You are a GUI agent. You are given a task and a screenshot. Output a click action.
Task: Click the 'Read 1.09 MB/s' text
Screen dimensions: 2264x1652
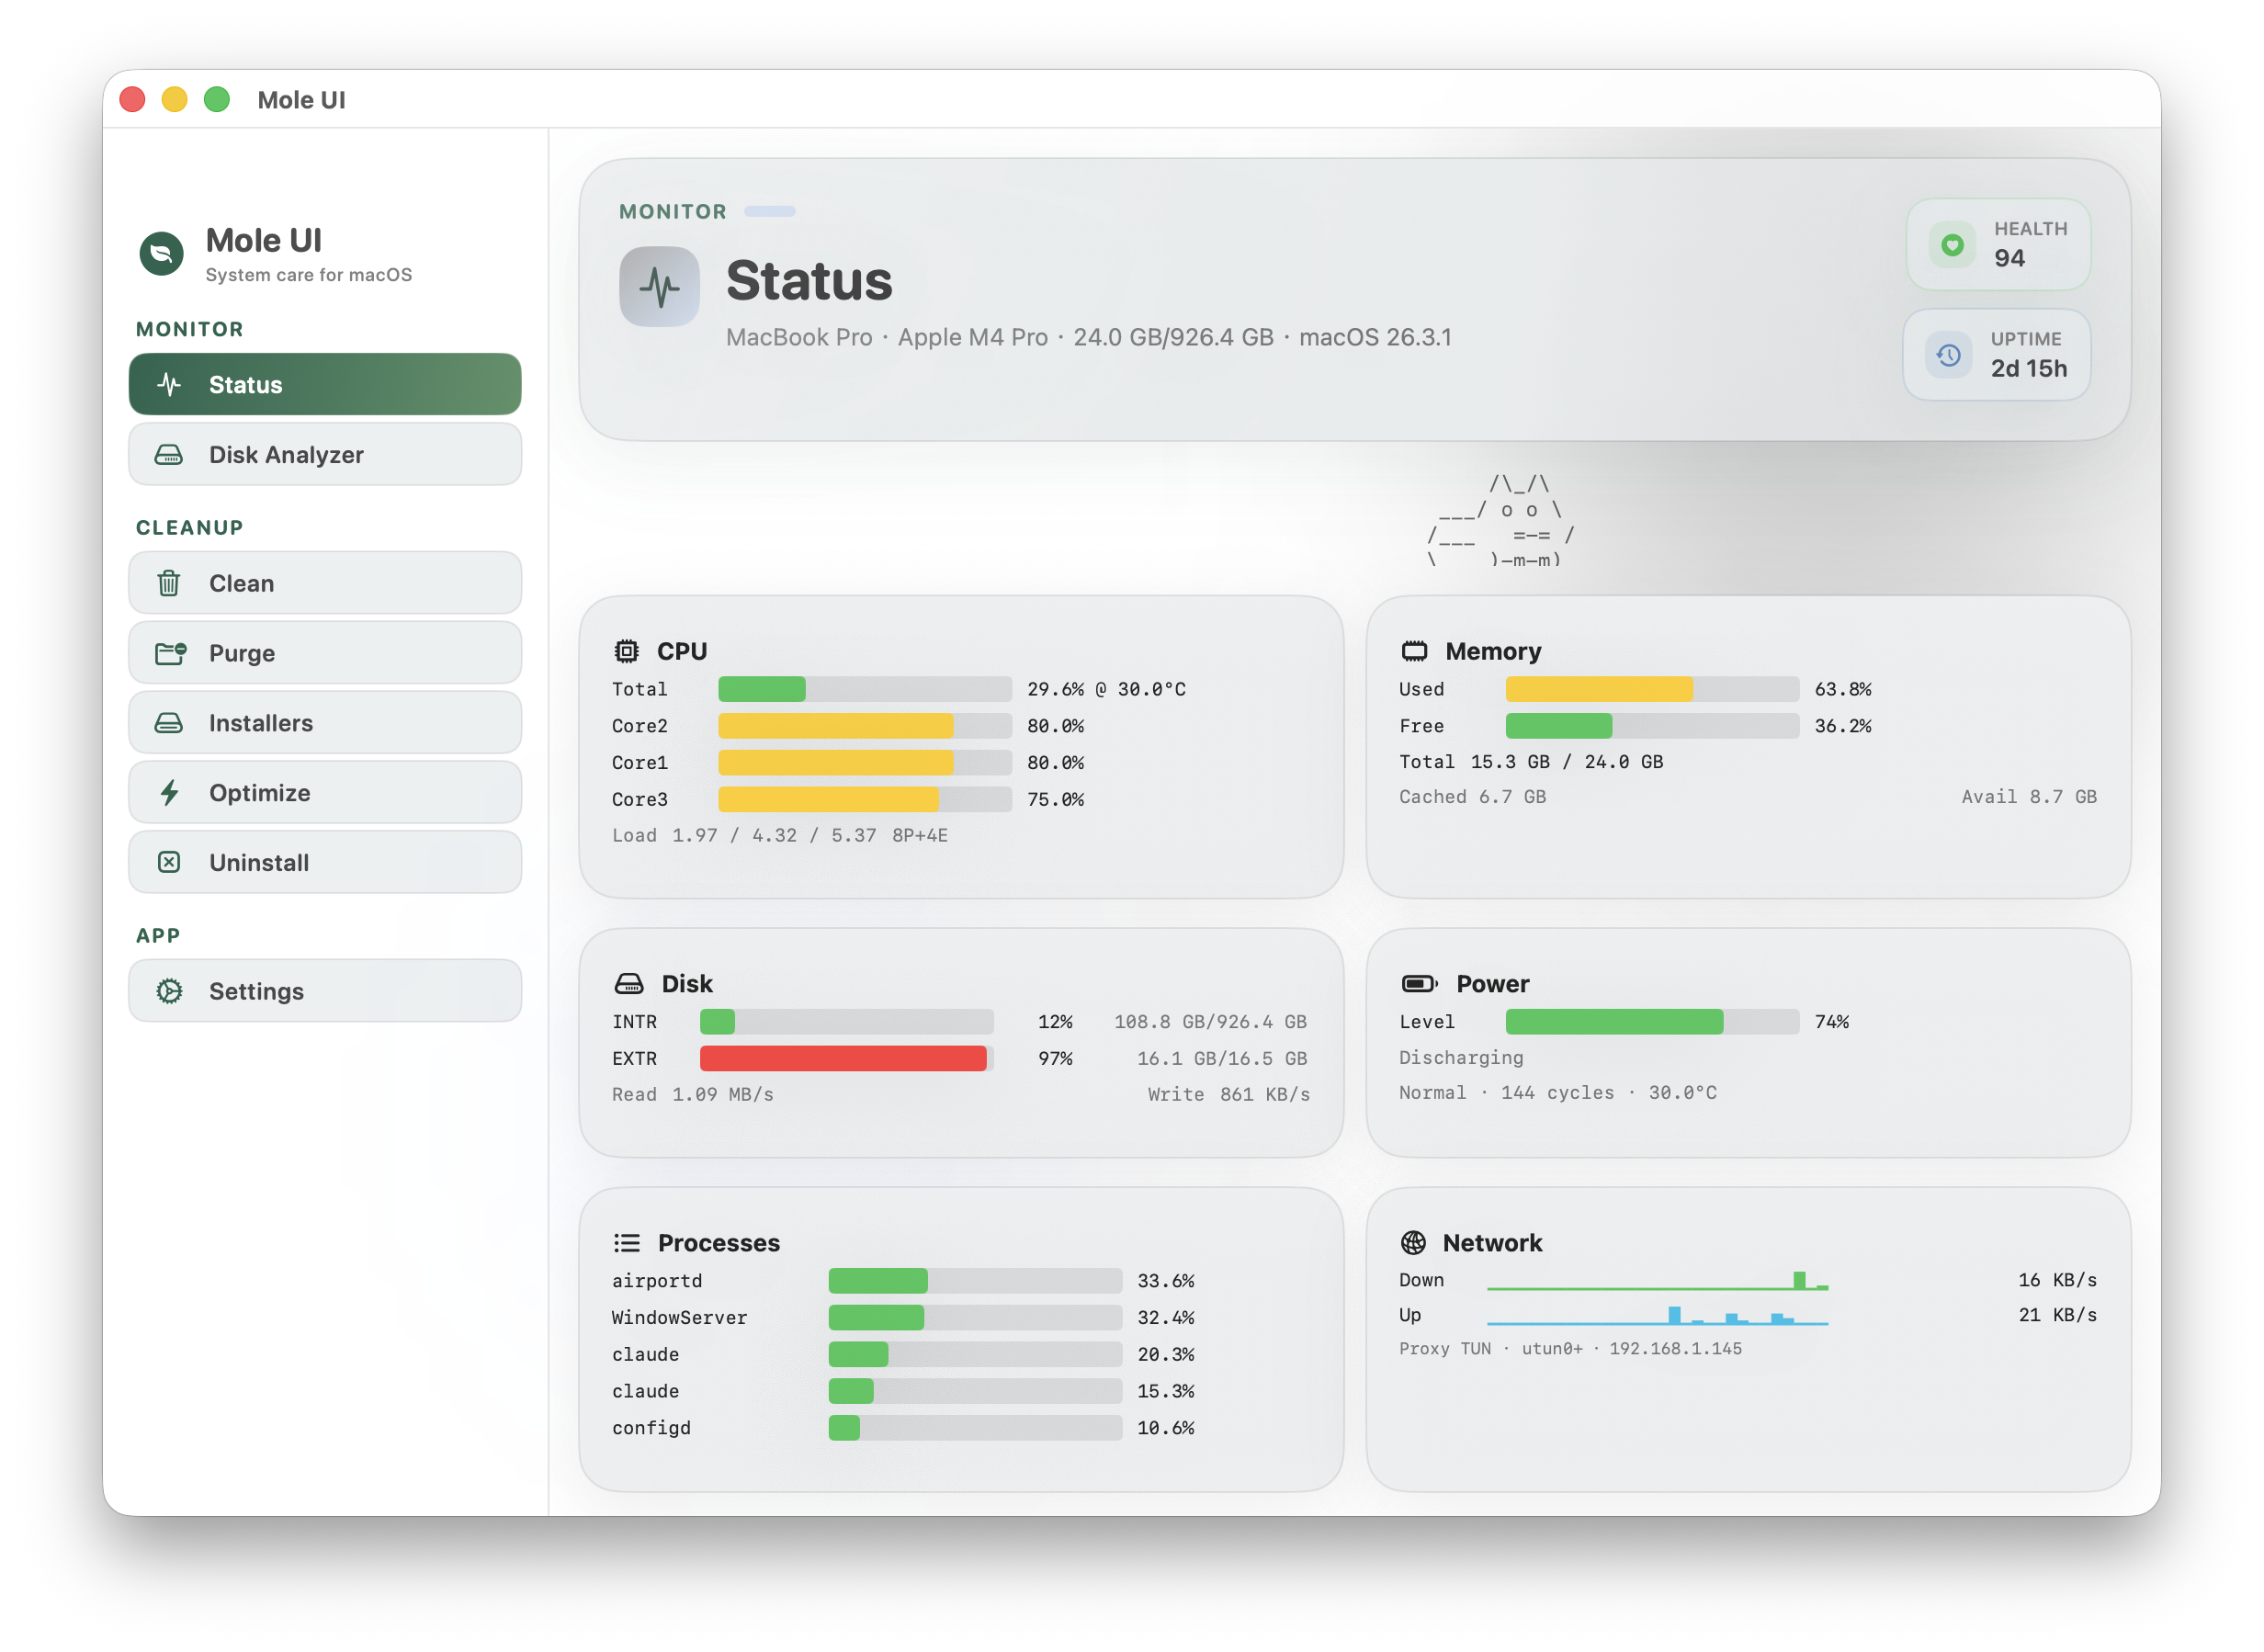[x=693, y=1095]
